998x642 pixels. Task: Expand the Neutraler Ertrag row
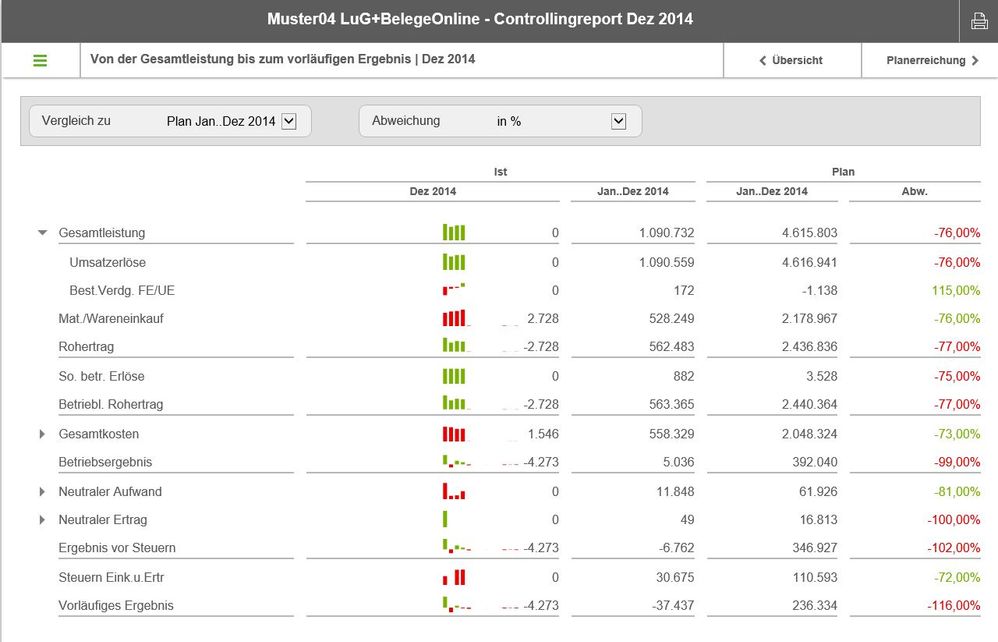(42, 520)
